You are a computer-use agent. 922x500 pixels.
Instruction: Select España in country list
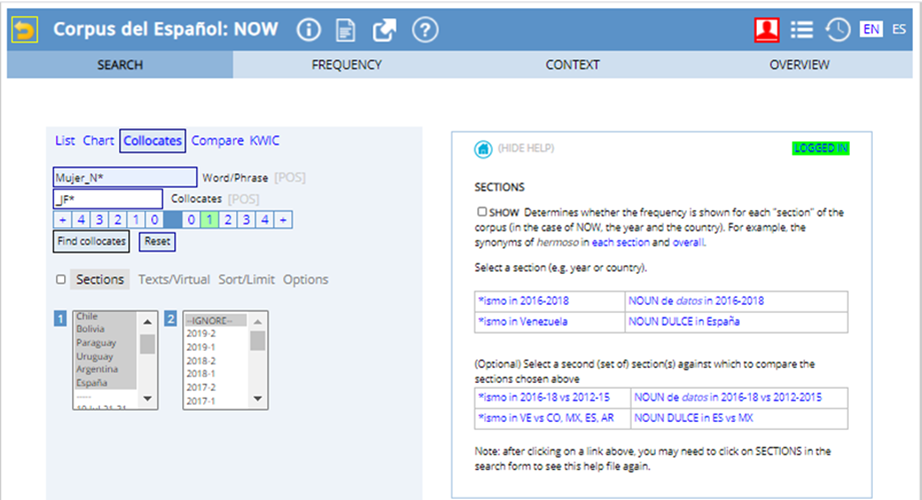[94, 383]
